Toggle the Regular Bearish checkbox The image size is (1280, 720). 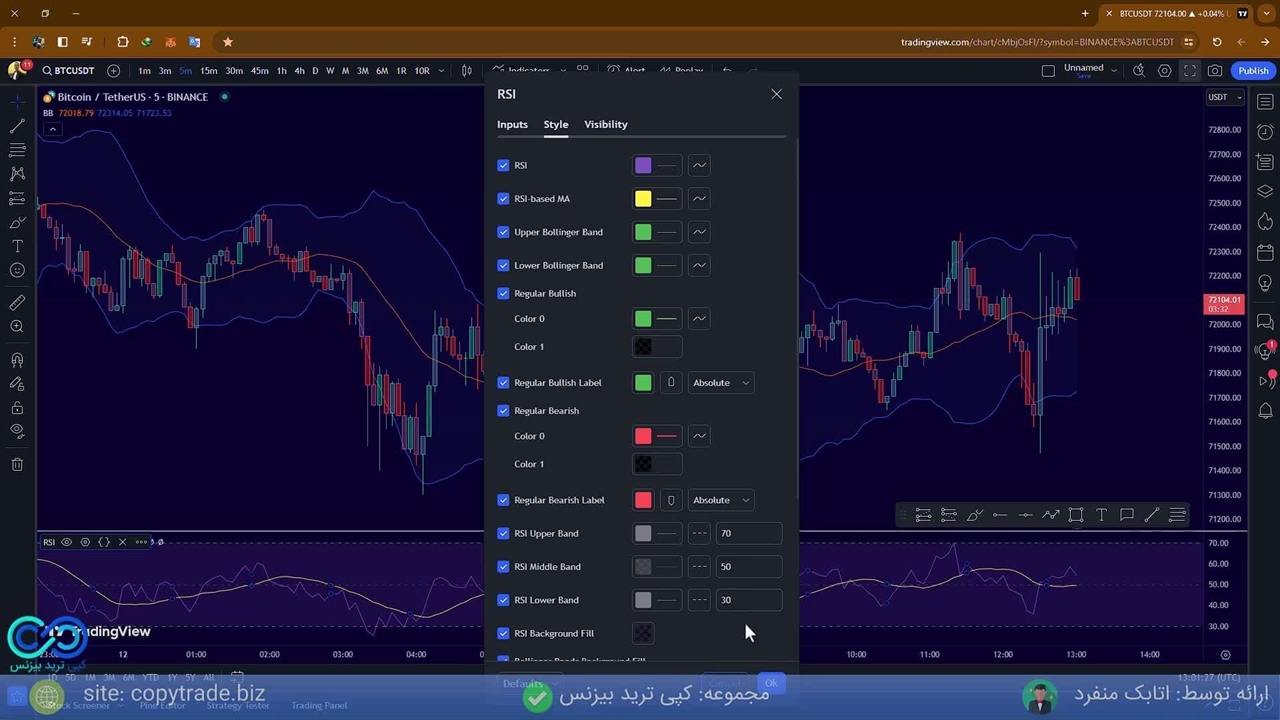point(503,411)
